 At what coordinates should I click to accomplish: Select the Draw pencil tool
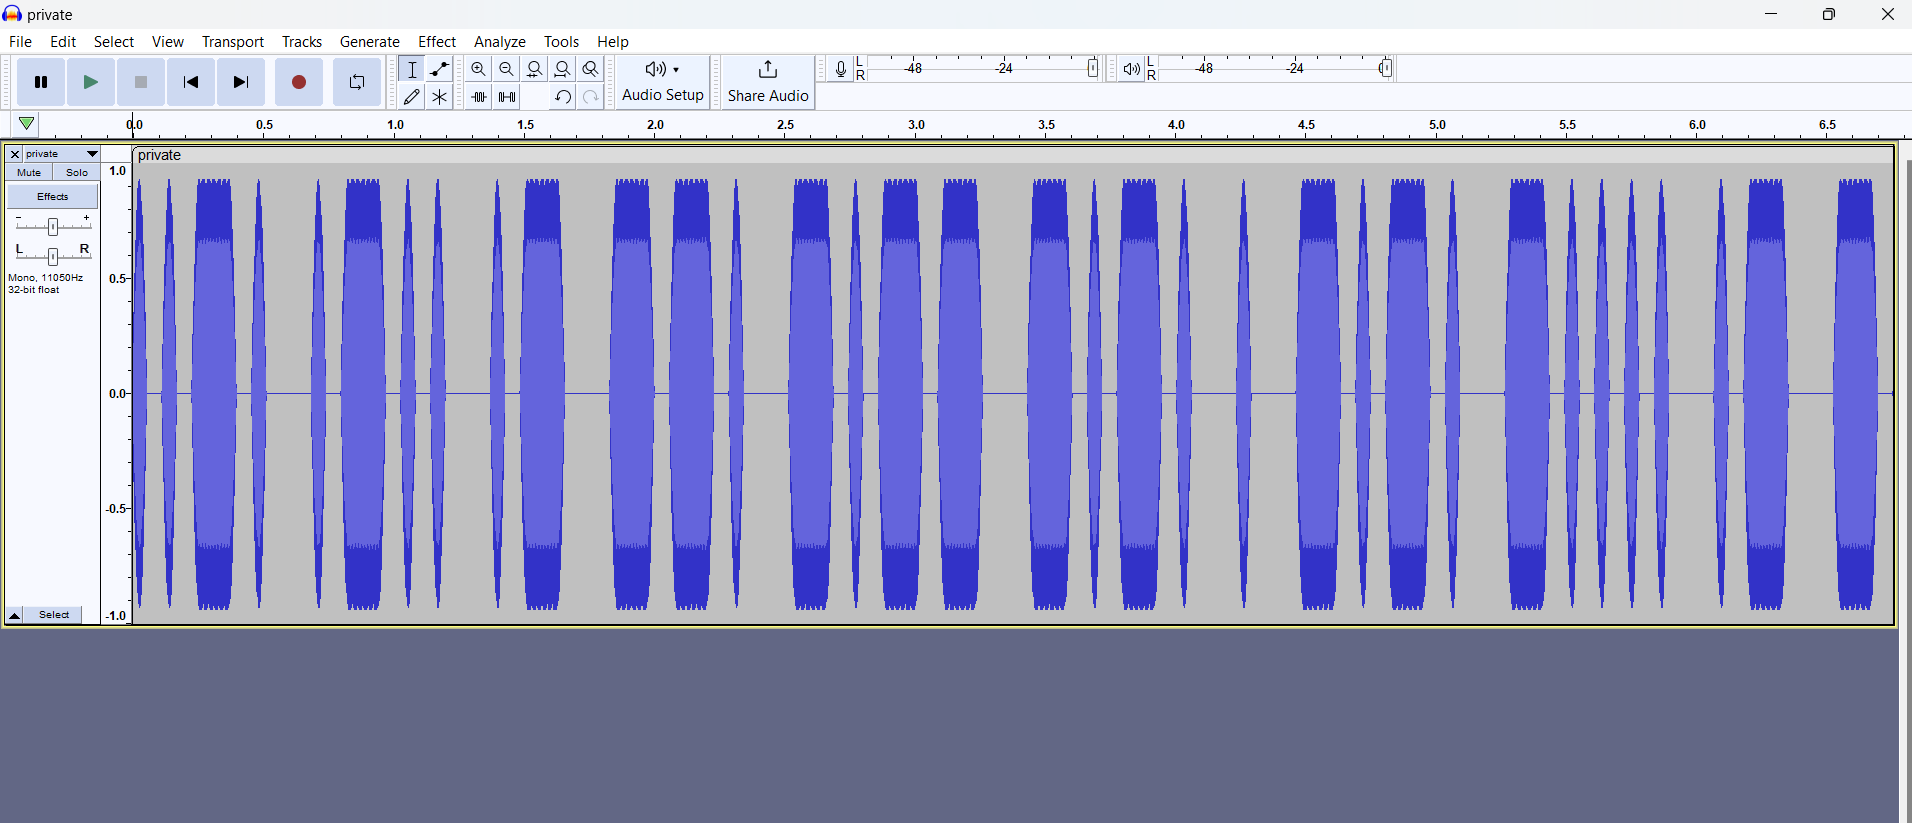pyautogui.click(x=412, y=97)
